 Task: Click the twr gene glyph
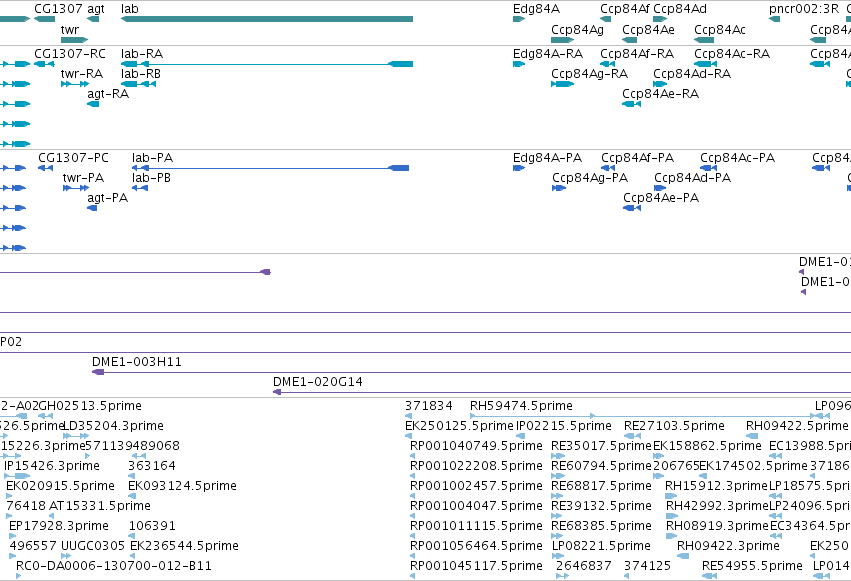pos(74,40)
